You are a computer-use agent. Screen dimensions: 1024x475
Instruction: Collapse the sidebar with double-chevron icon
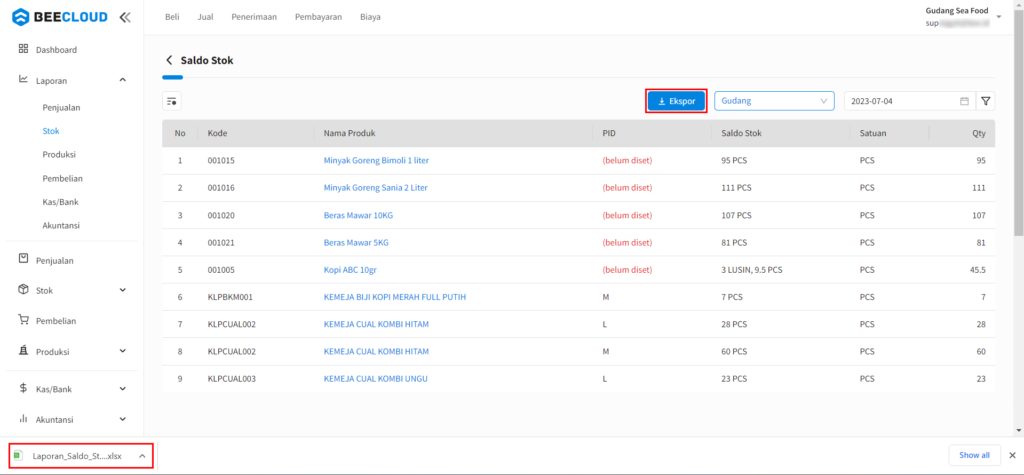124,17
